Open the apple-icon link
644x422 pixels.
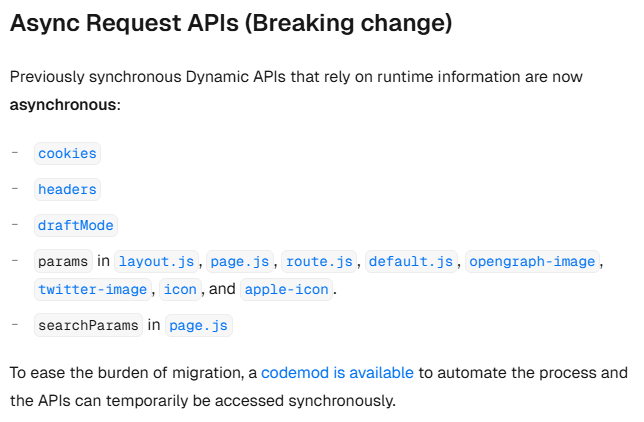287,290
